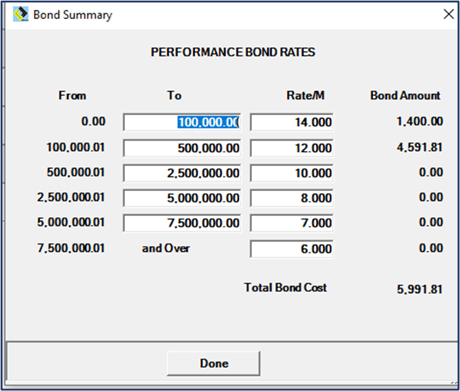
Task: Click the 14.000 Rate/M field
Action: coord(292,122)
